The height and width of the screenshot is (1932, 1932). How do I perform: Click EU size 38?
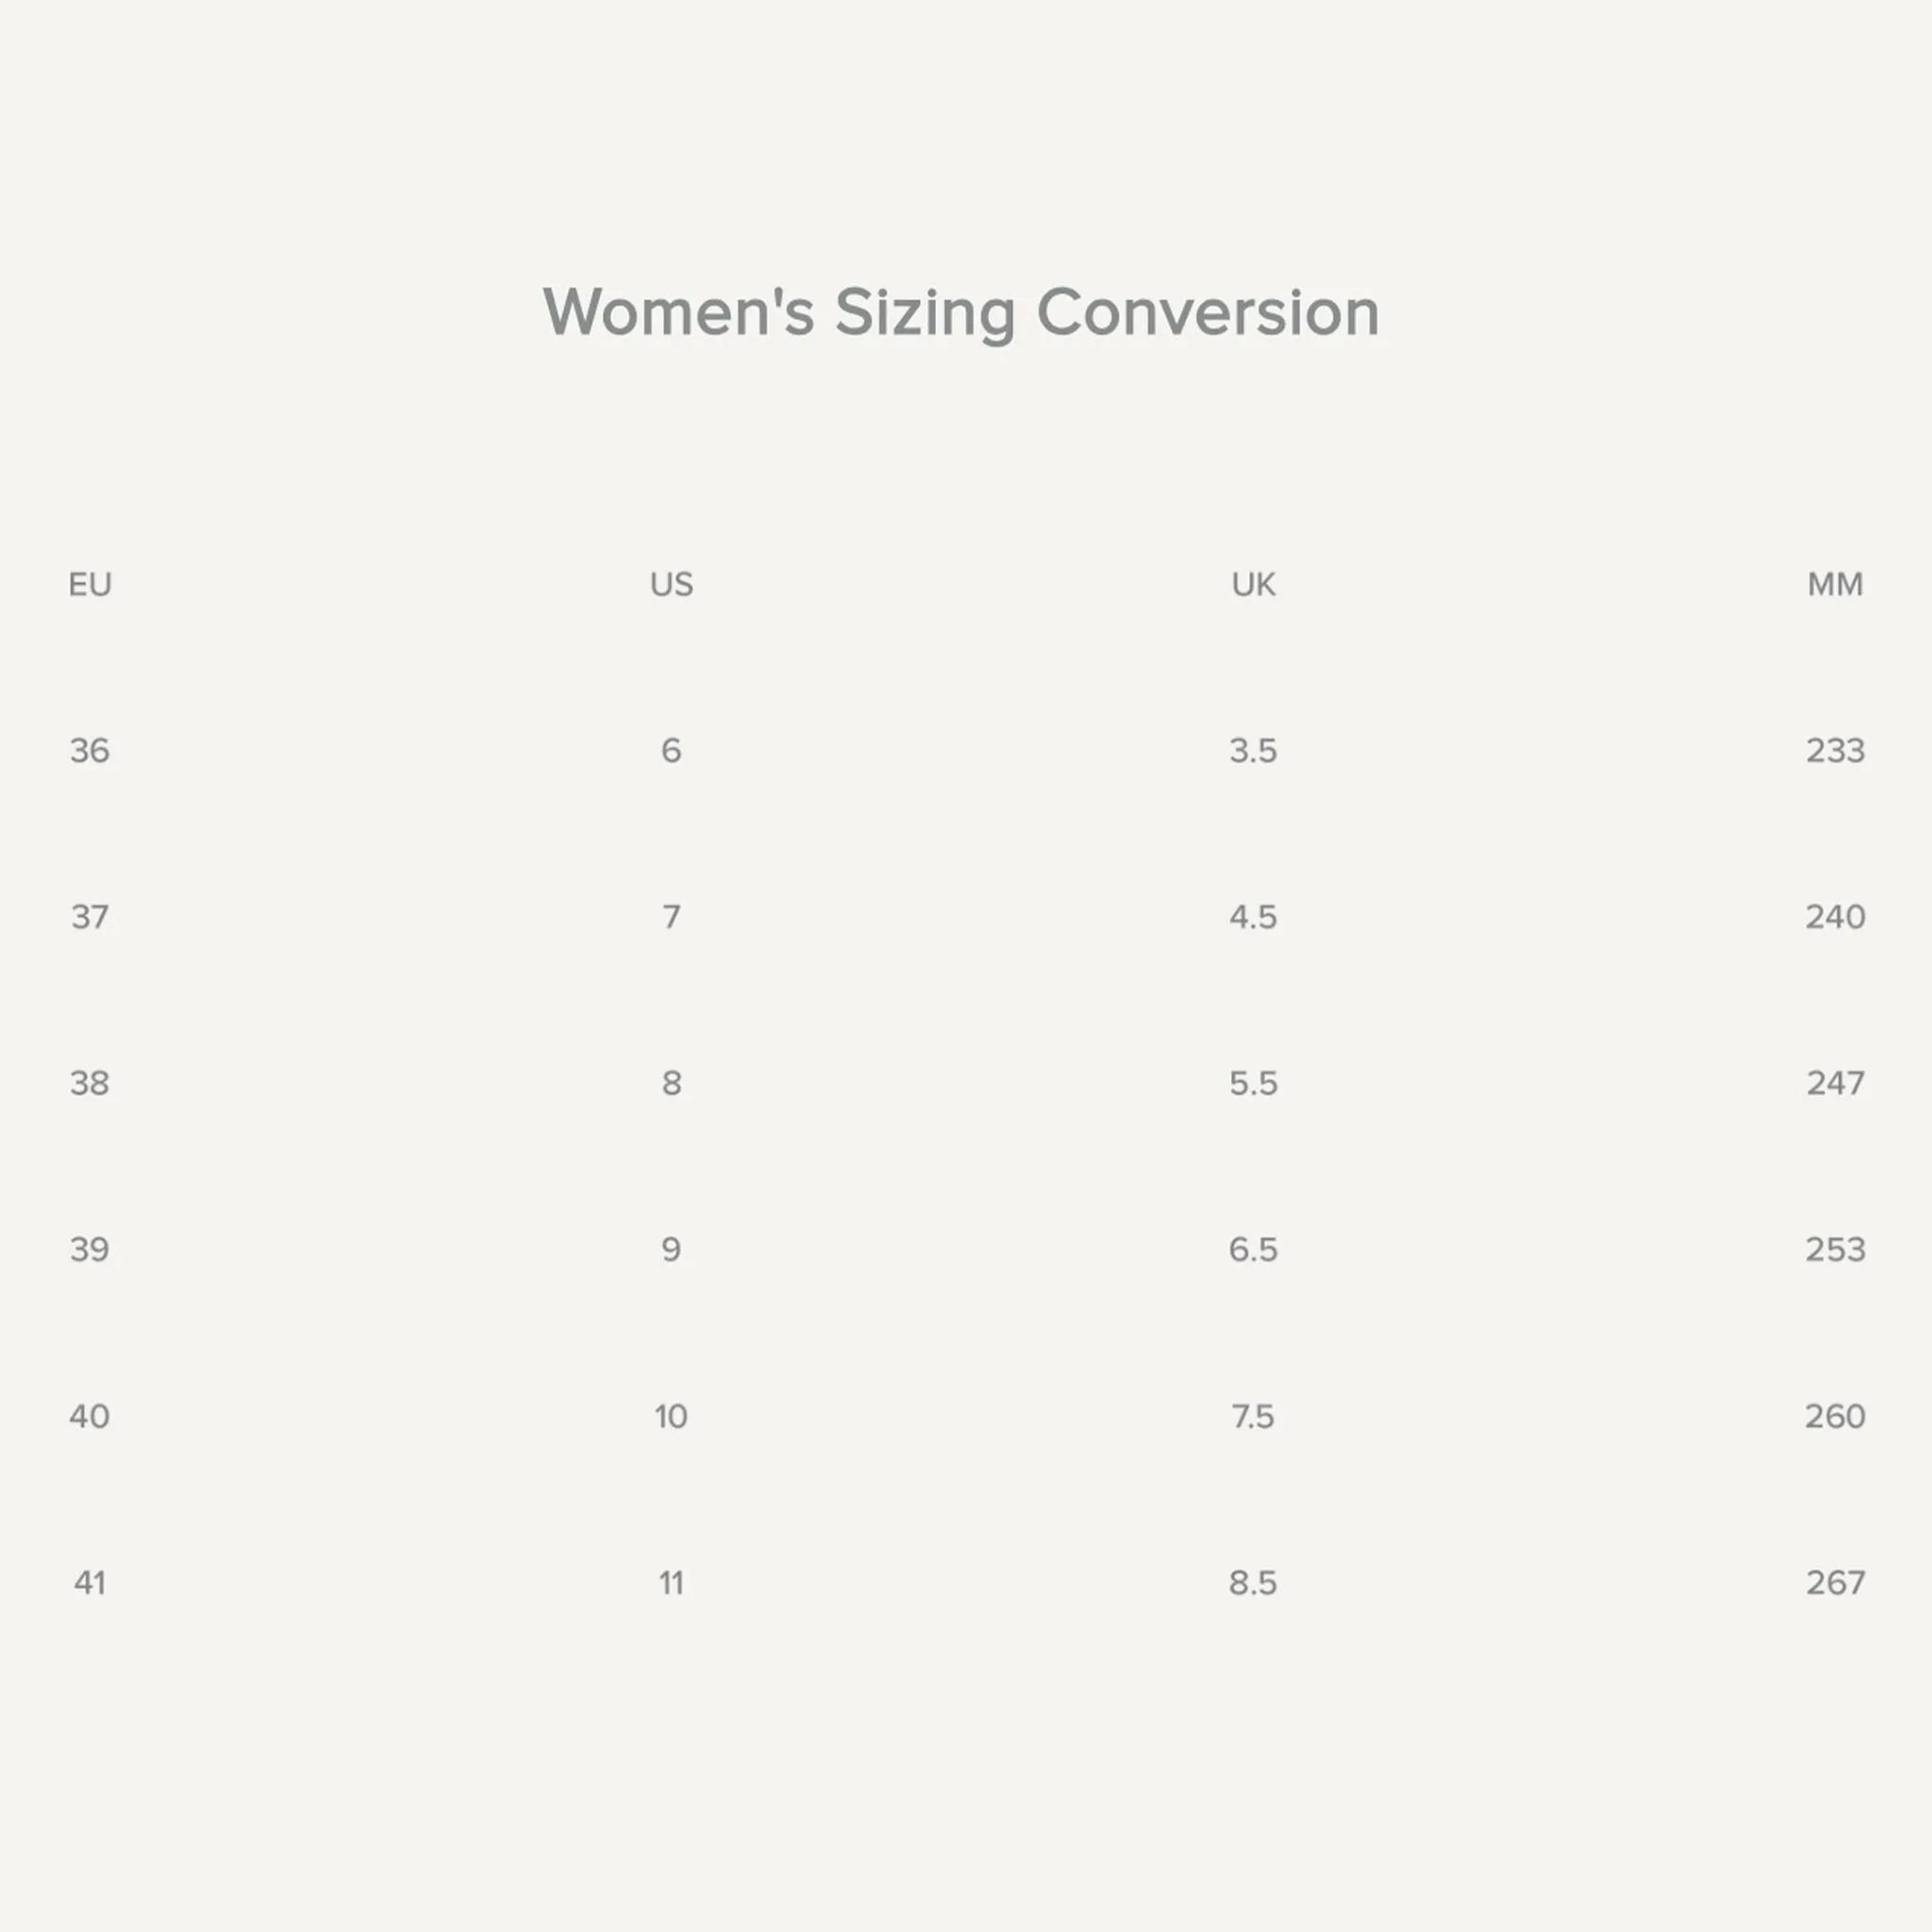pyautogui.click(x=90, y=1083)
